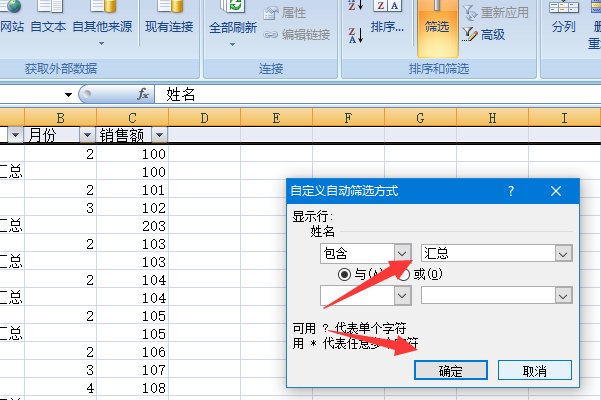Select column D header
Viewport: 601px width, 400px height.
point(204,118)
